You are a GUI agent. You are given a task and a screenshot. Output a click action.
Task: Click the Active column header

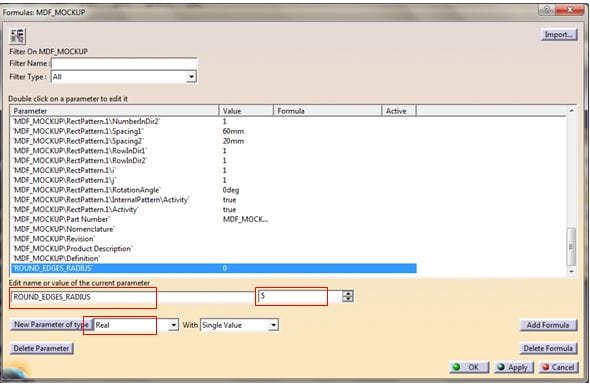pyautogui.click(x=399, y=111)
